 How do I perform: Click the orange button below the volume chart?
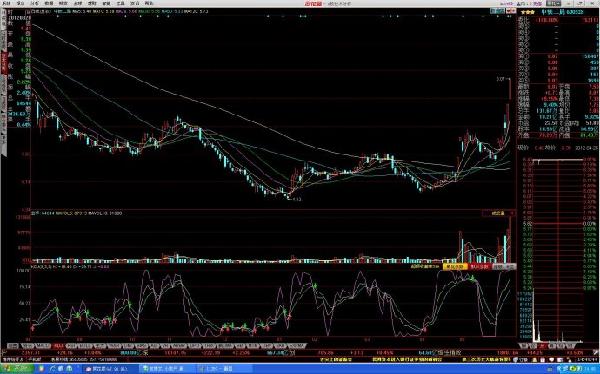(455, 266)
